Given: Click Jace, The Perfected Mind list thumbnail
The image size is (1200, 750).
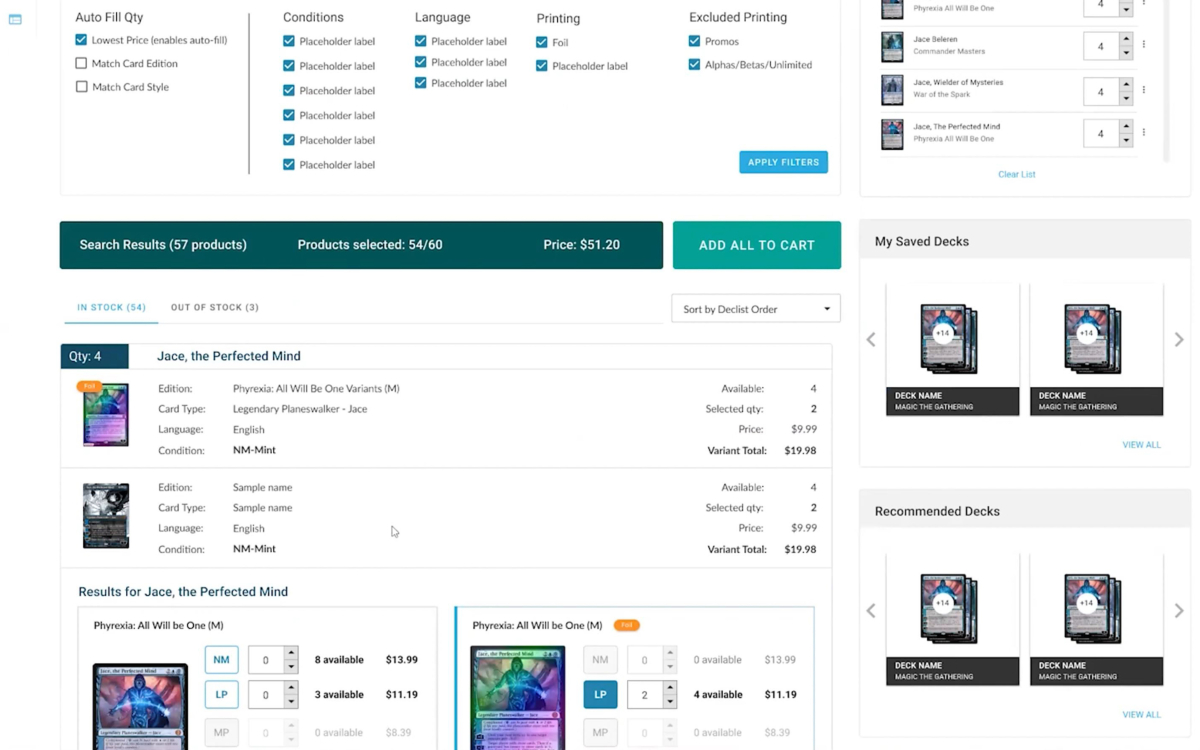Looking at the screenshot, I should pos(892,134).
